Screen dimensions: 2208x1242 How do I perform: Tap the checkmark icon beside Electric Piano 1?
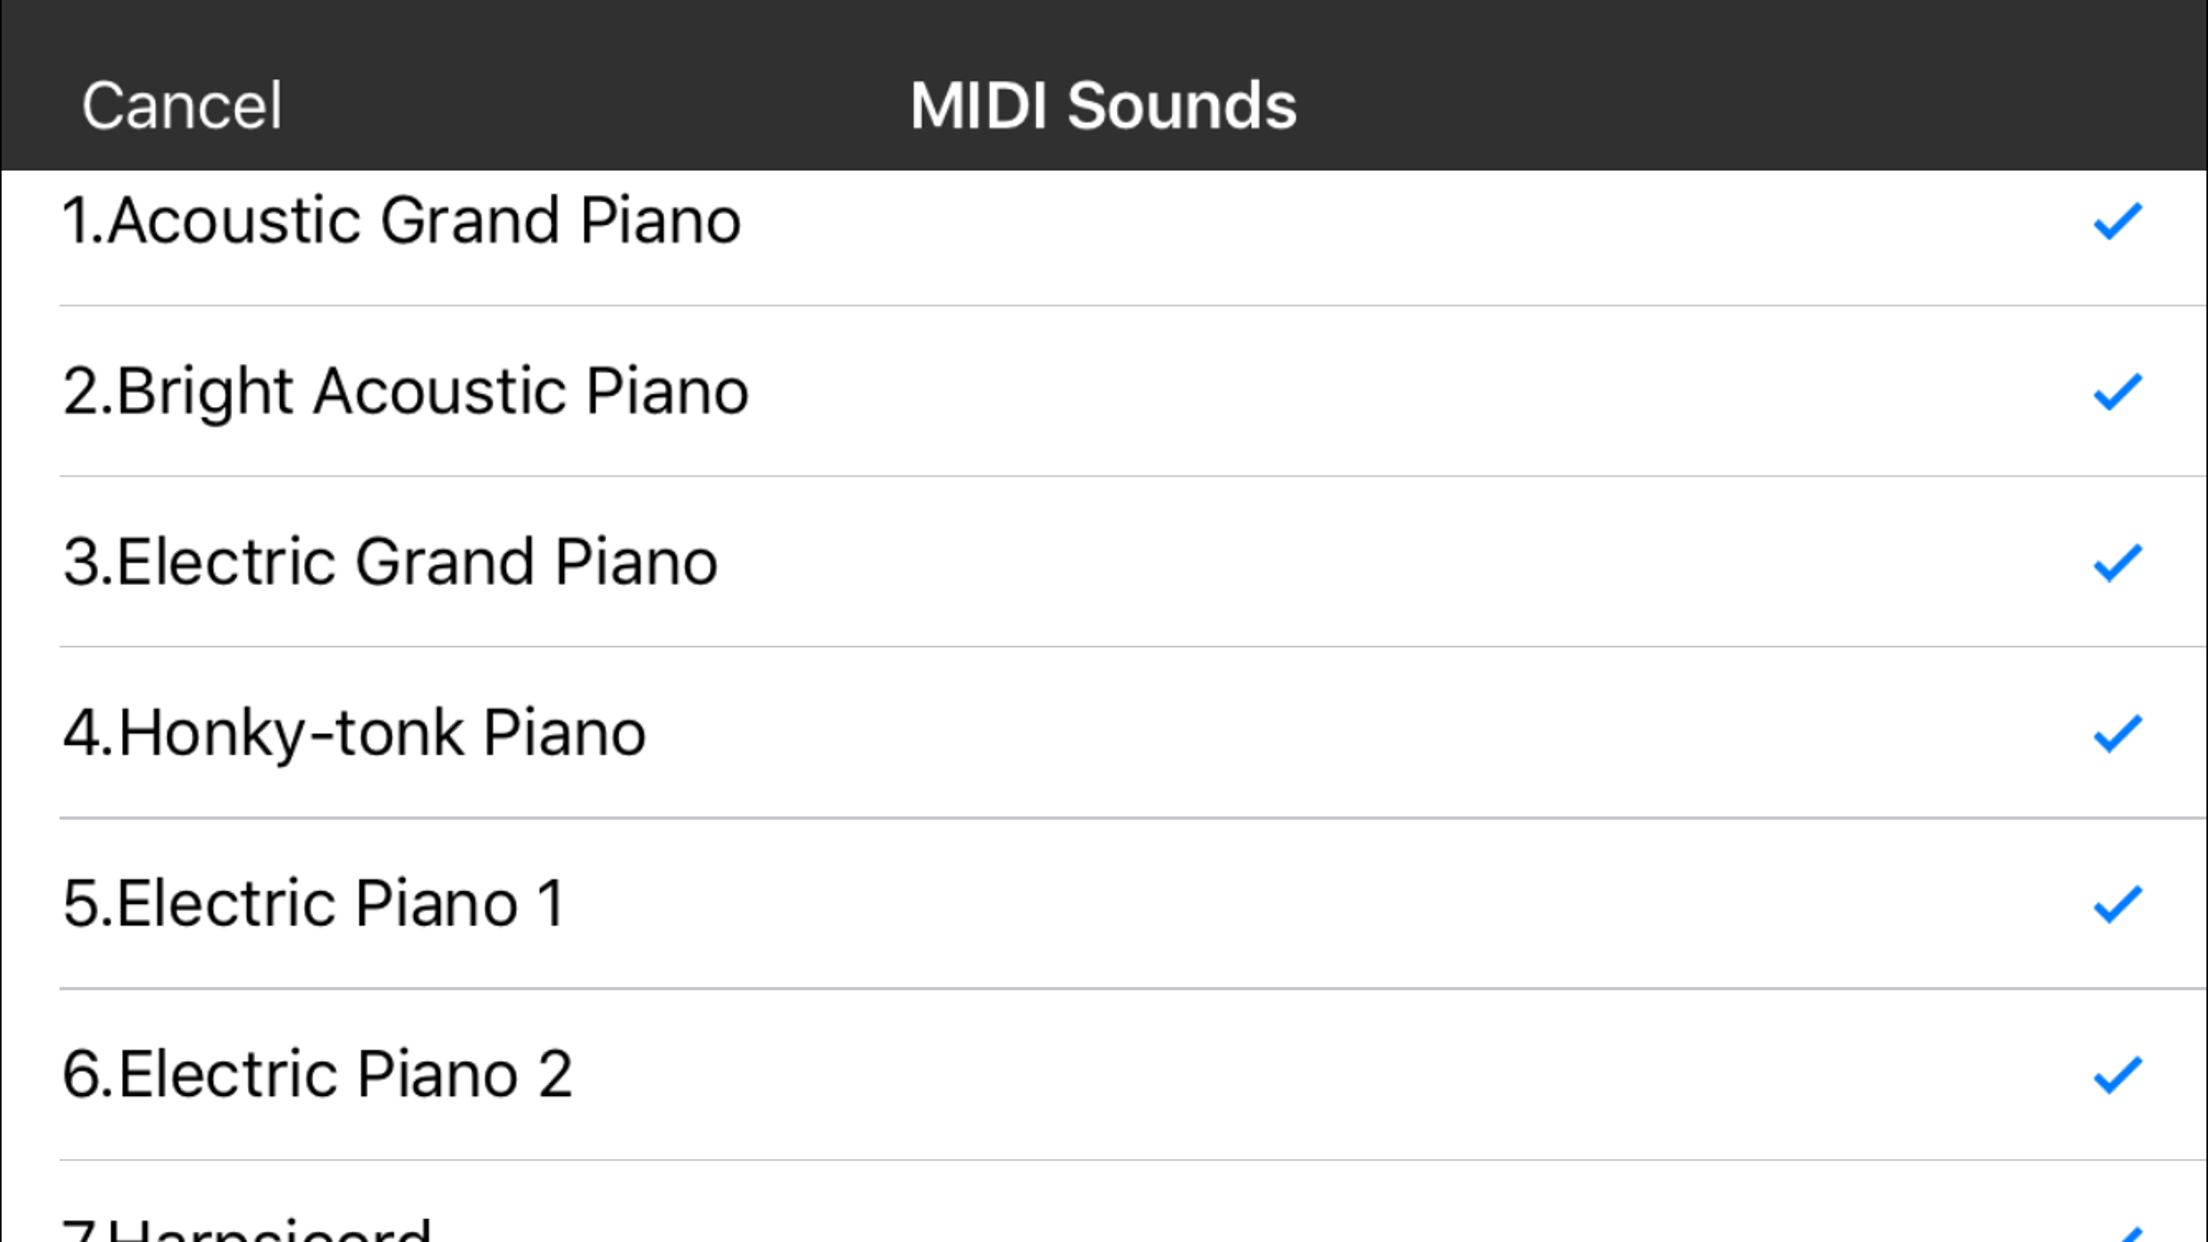tap(2116, 906)
